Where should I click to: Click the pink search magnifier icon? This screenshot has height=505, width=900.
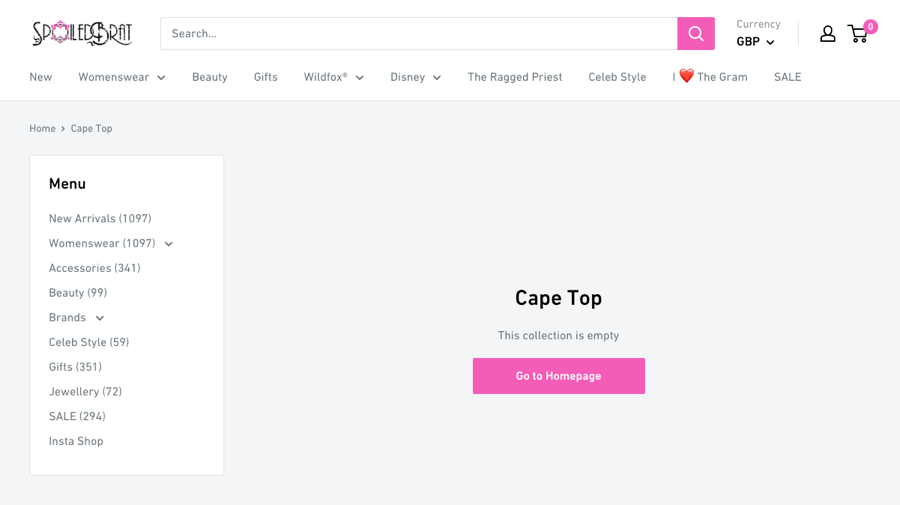[x=695, y=33]
